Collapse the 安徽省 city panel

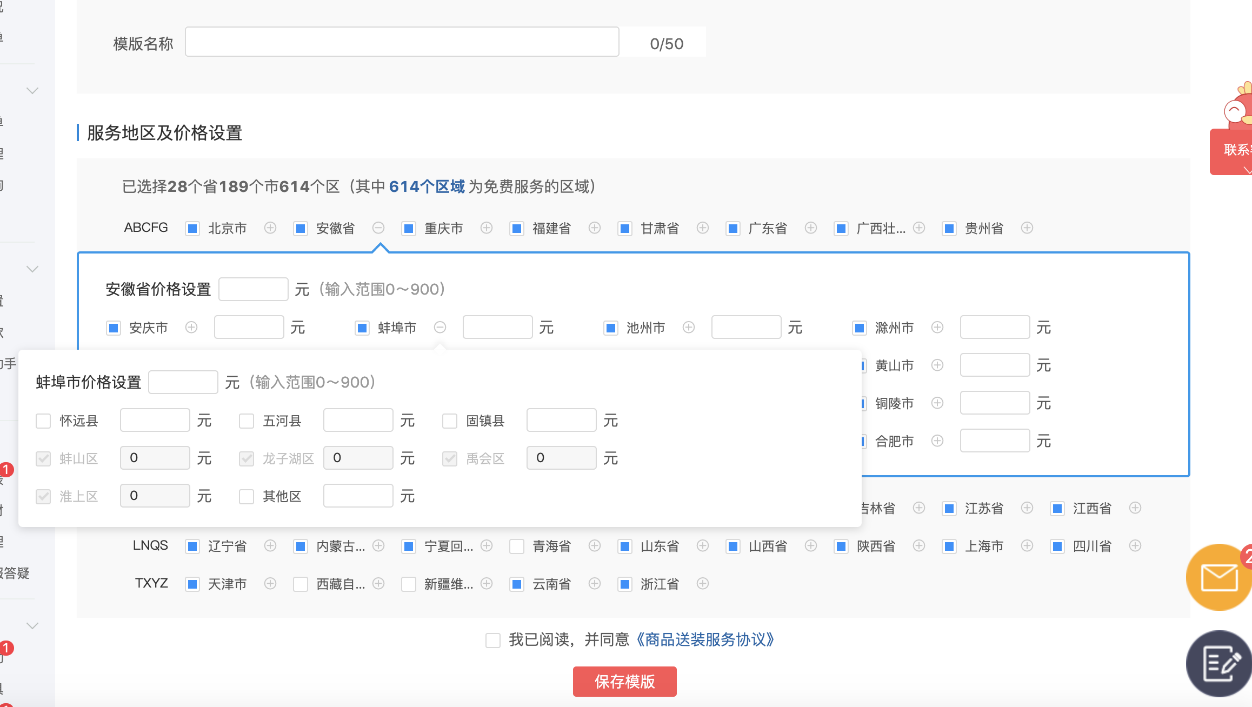click(x=378, y=228)
